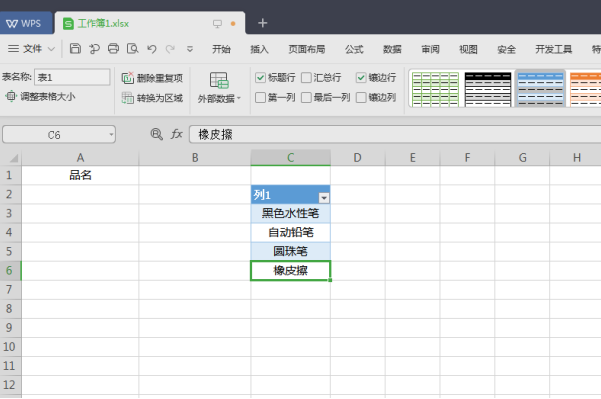Click the fx insert function icon
601x399 pixels.
click(176, 134)
